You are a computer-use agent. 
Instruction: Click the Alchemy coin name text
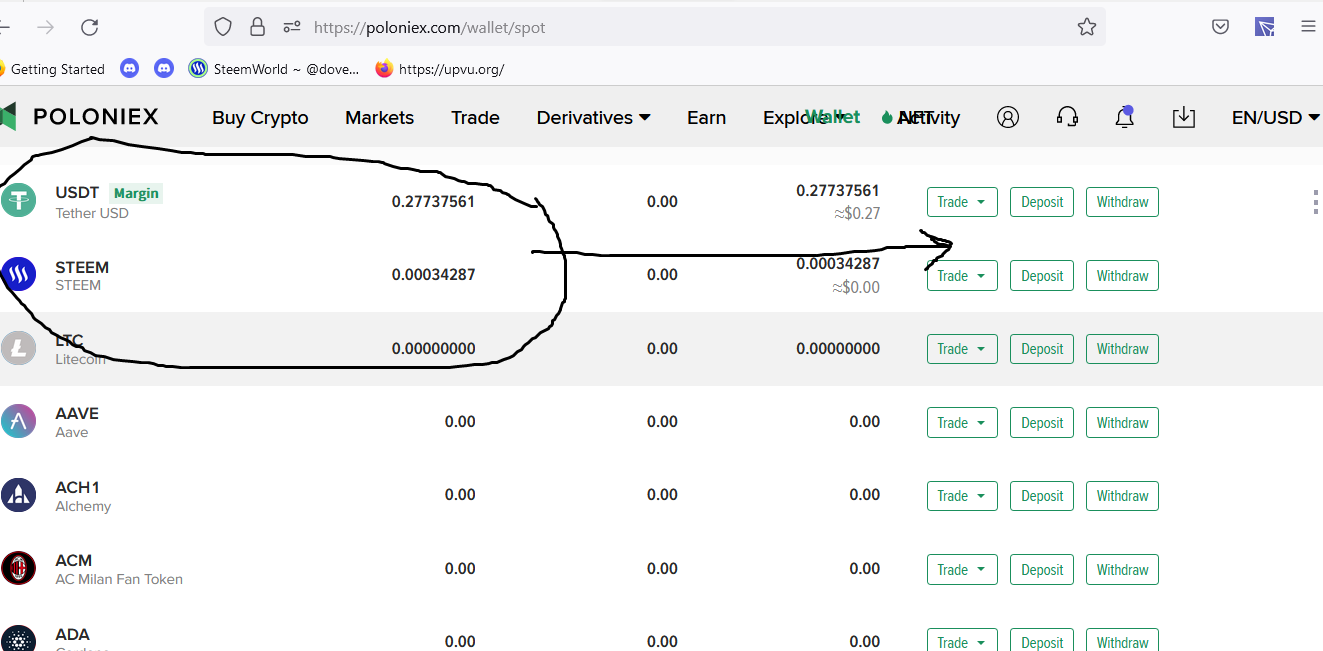coord(83,506)
